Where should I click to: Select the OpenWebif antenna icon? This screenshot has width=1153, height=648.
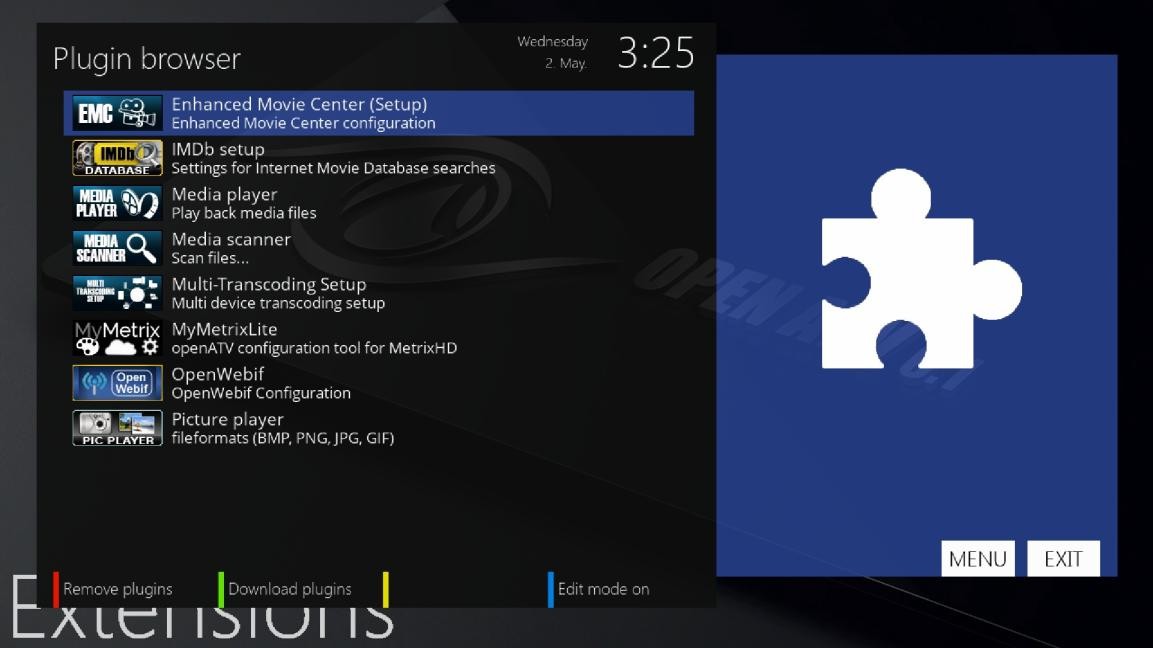116,382
